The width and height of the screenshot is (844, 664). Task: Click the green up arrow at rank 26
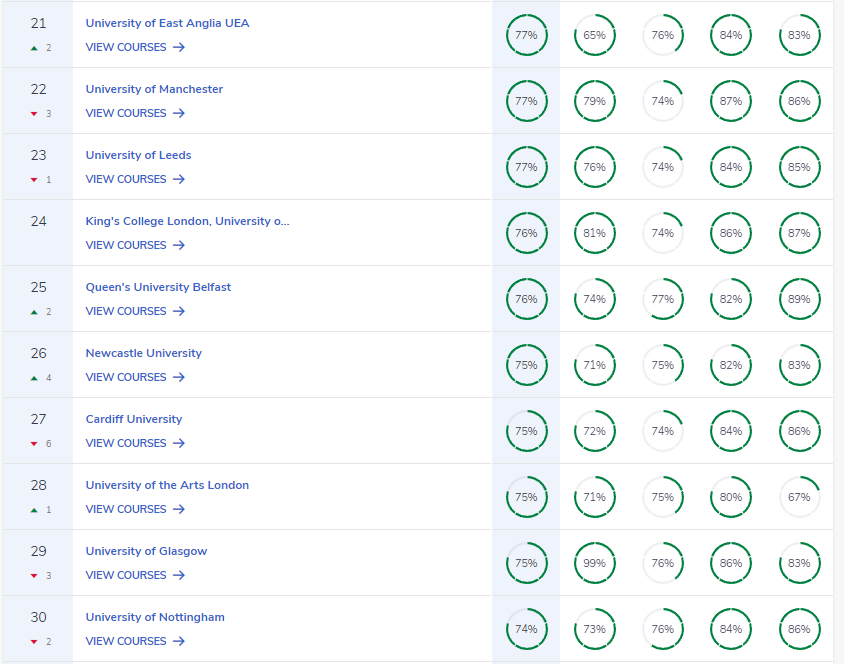pyautogui.click(x=34, y=378)
